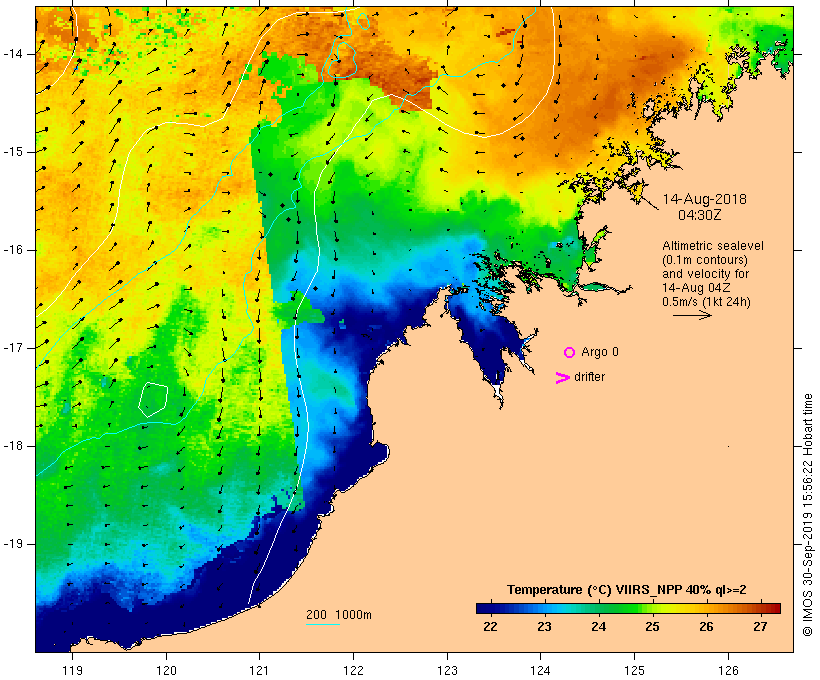Screen dimensions: 820x680
Task: Click the (0.1m contours) text line
Action: tap(704, 260)
